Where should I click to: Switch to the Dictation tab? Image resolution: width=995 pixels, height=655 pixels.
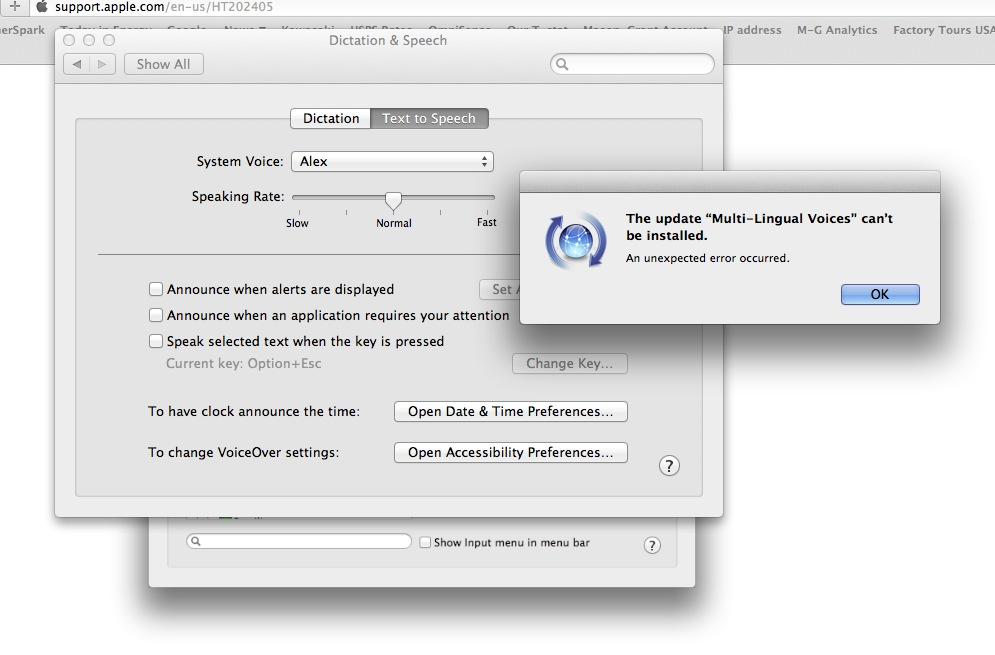(331, 119)
